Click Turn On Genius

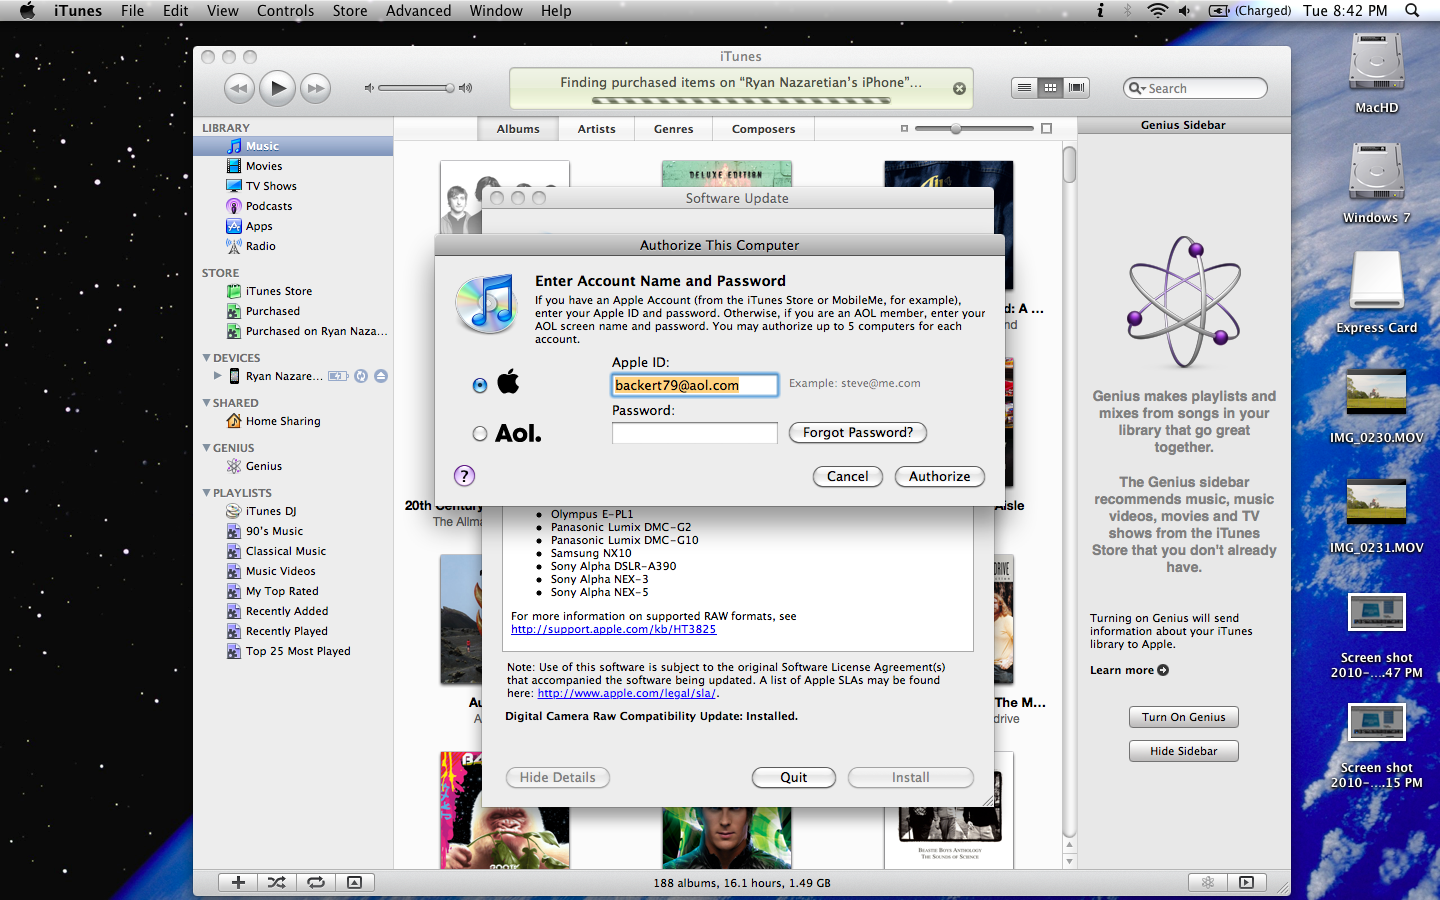pyautogui.click(x=1184, y=717)
